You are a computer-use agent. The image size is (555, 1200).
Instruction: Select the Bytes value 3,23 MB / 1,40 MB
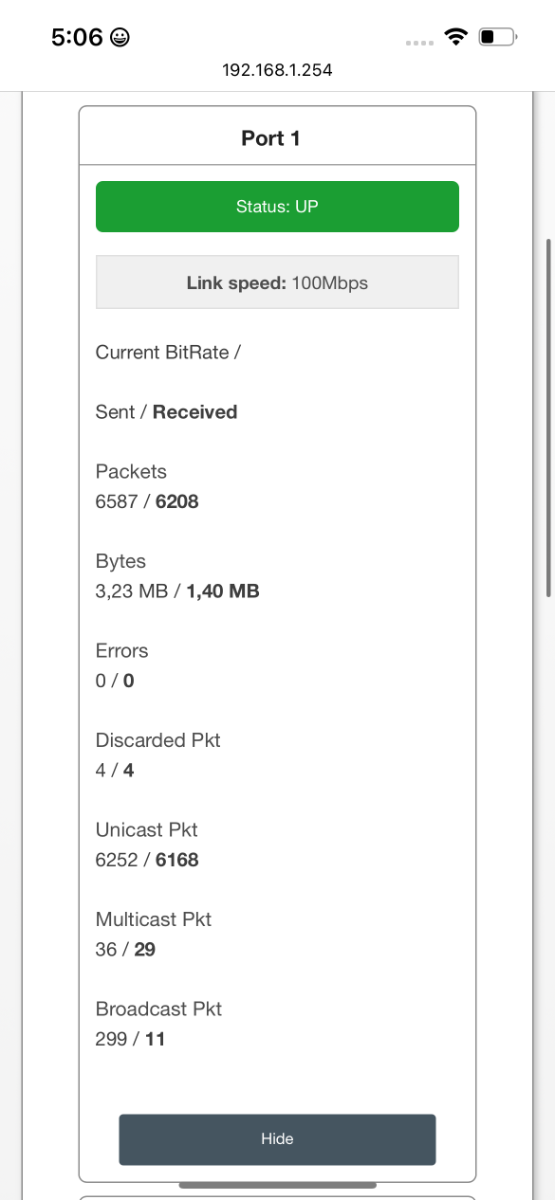(178, 591)
